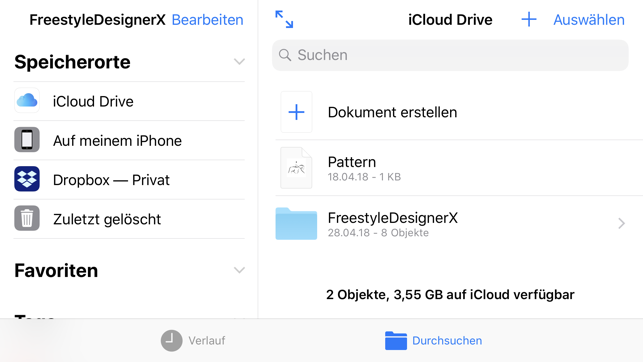
Task: Tap Auswählen to select files
Action: point(589,20)
